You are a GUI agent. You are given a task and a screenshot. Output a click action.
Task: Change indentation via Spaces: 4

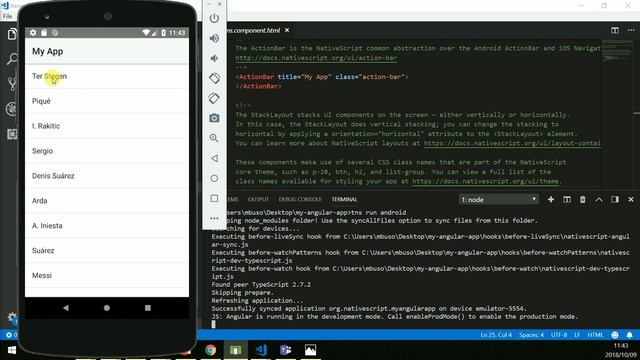[x=531, y=335]
